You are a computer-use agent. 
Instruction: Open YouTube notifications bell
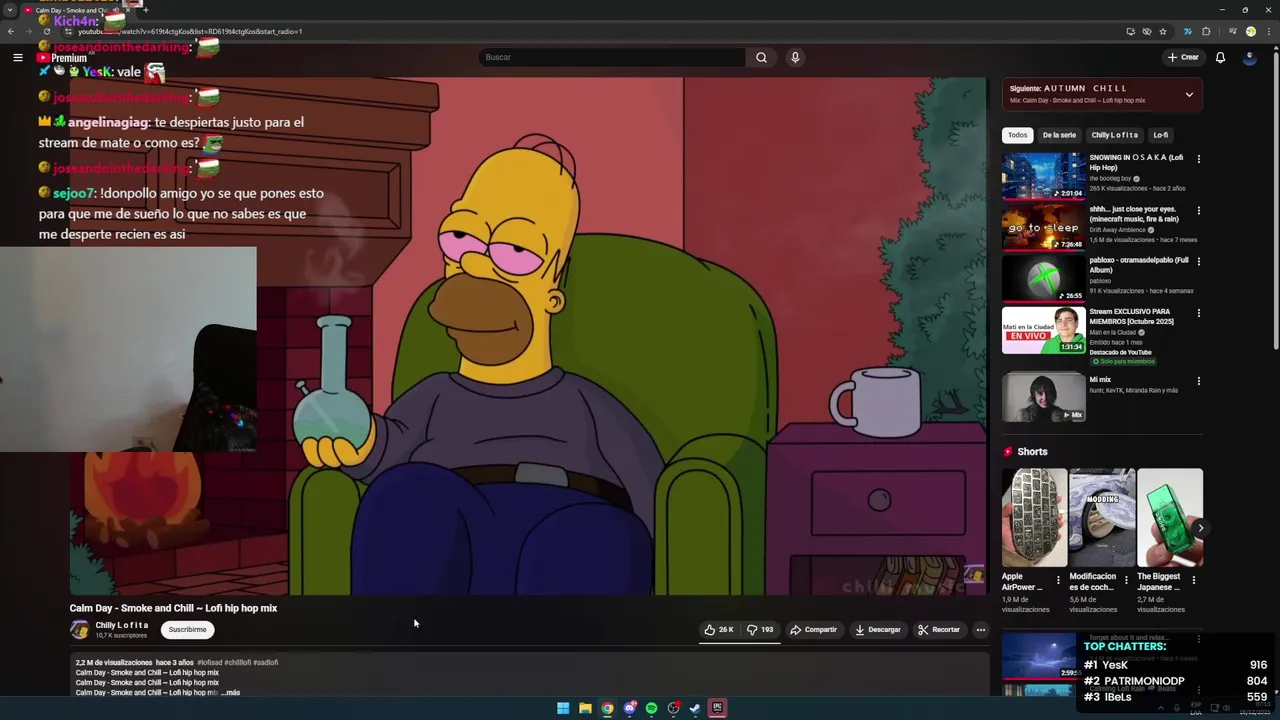click(1220, 57)
